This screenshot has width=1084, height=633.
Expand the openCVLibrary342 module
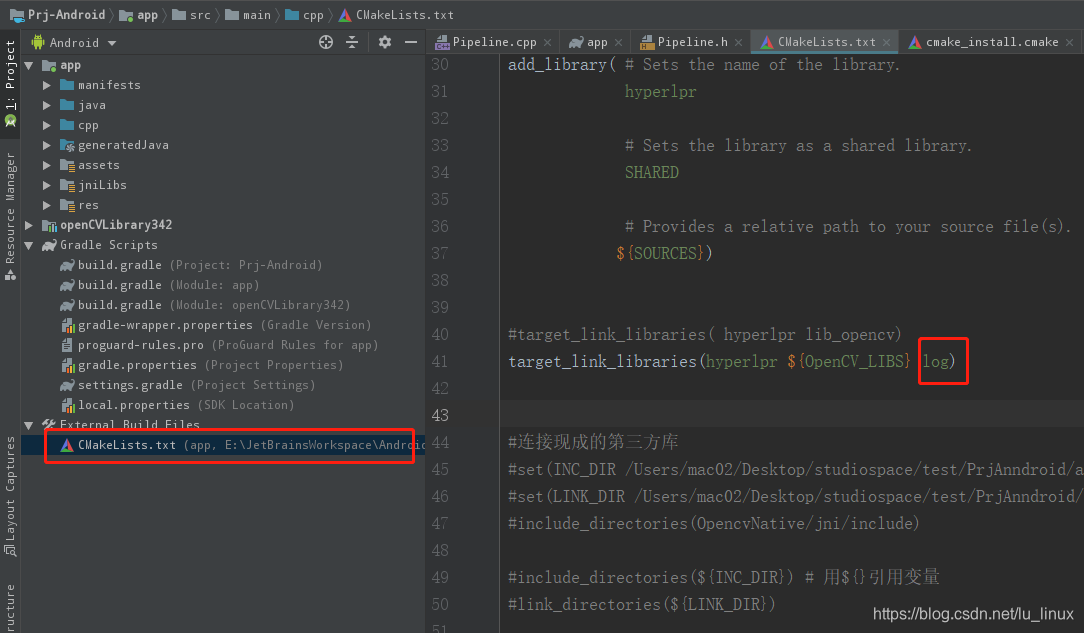coord(29,225)
